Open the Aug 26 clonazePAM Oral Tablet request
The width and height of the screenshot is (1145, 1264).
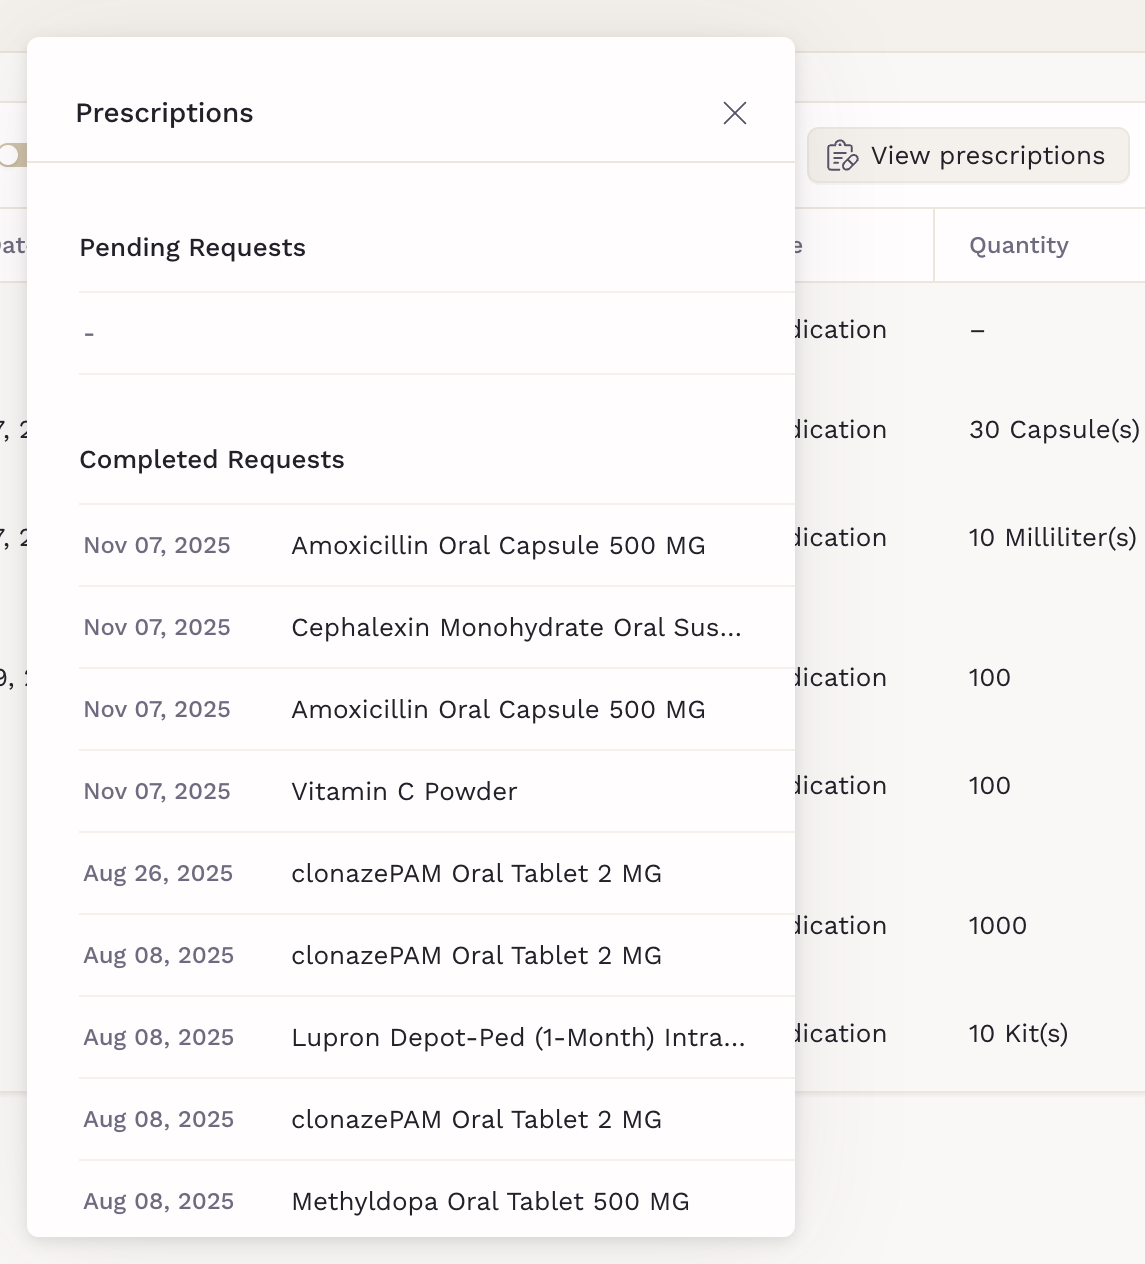point(476,874)
